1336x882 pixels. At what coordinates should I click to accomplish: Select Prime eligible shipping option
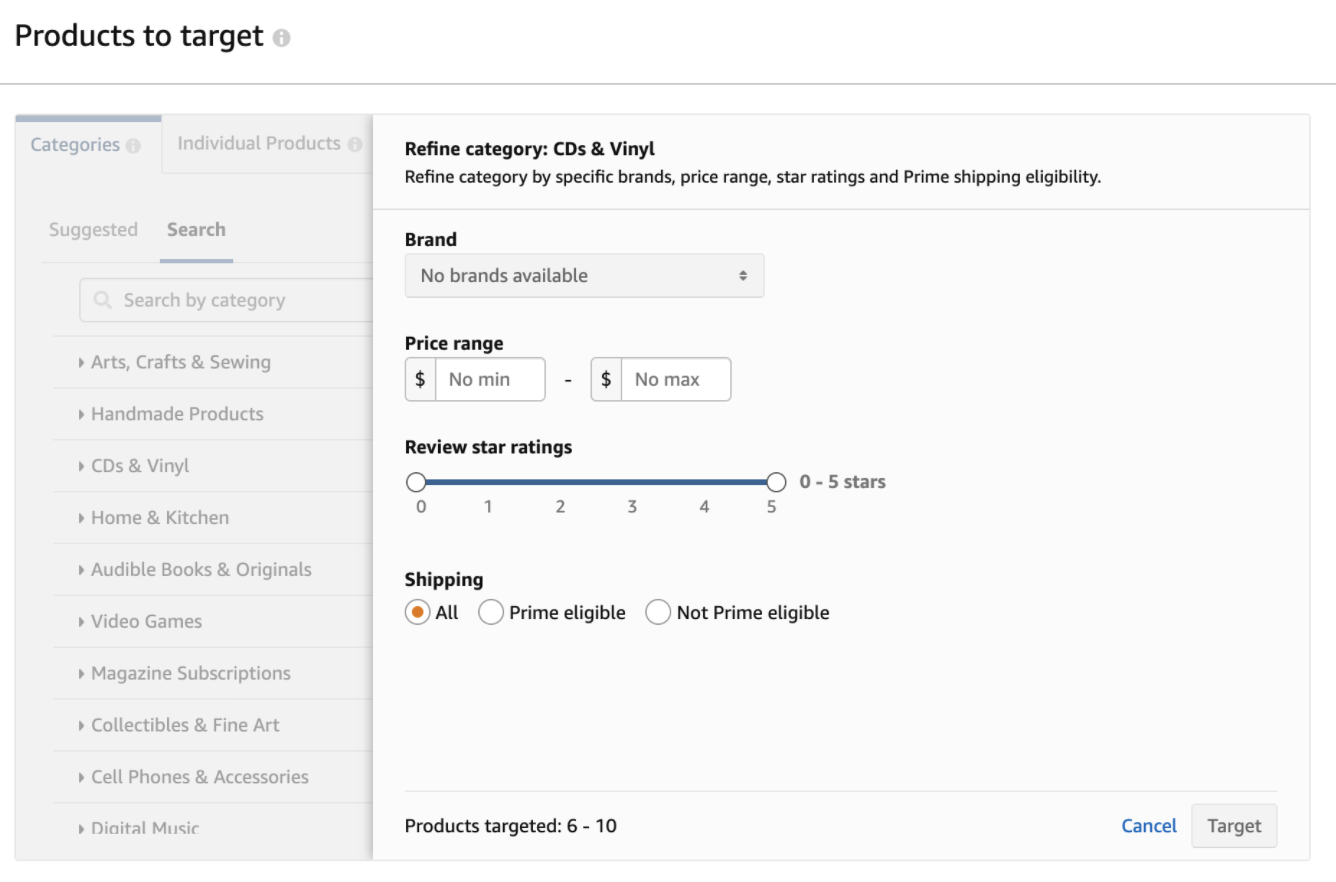(491, 612)
